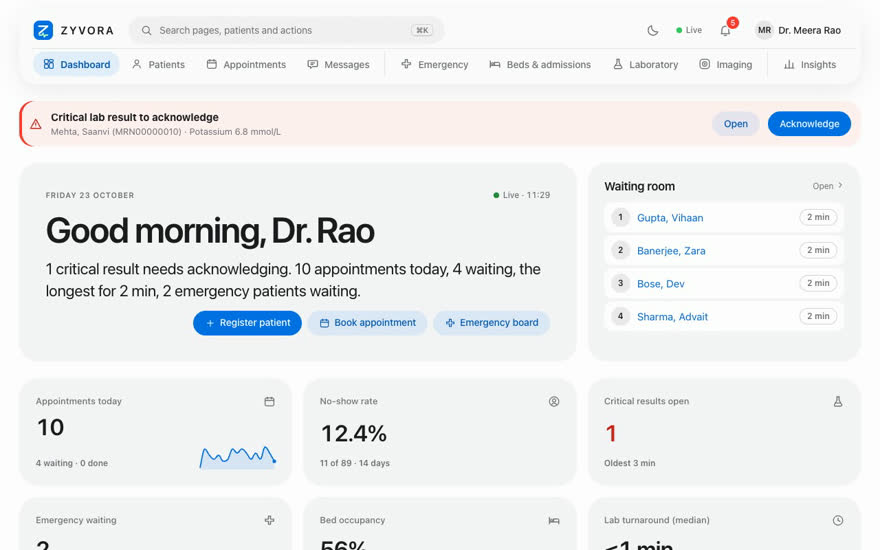Click the ⌘K shortcut badge in search
Image resolution: width=880 pixels, height=550 pixels.
(422, 30)
